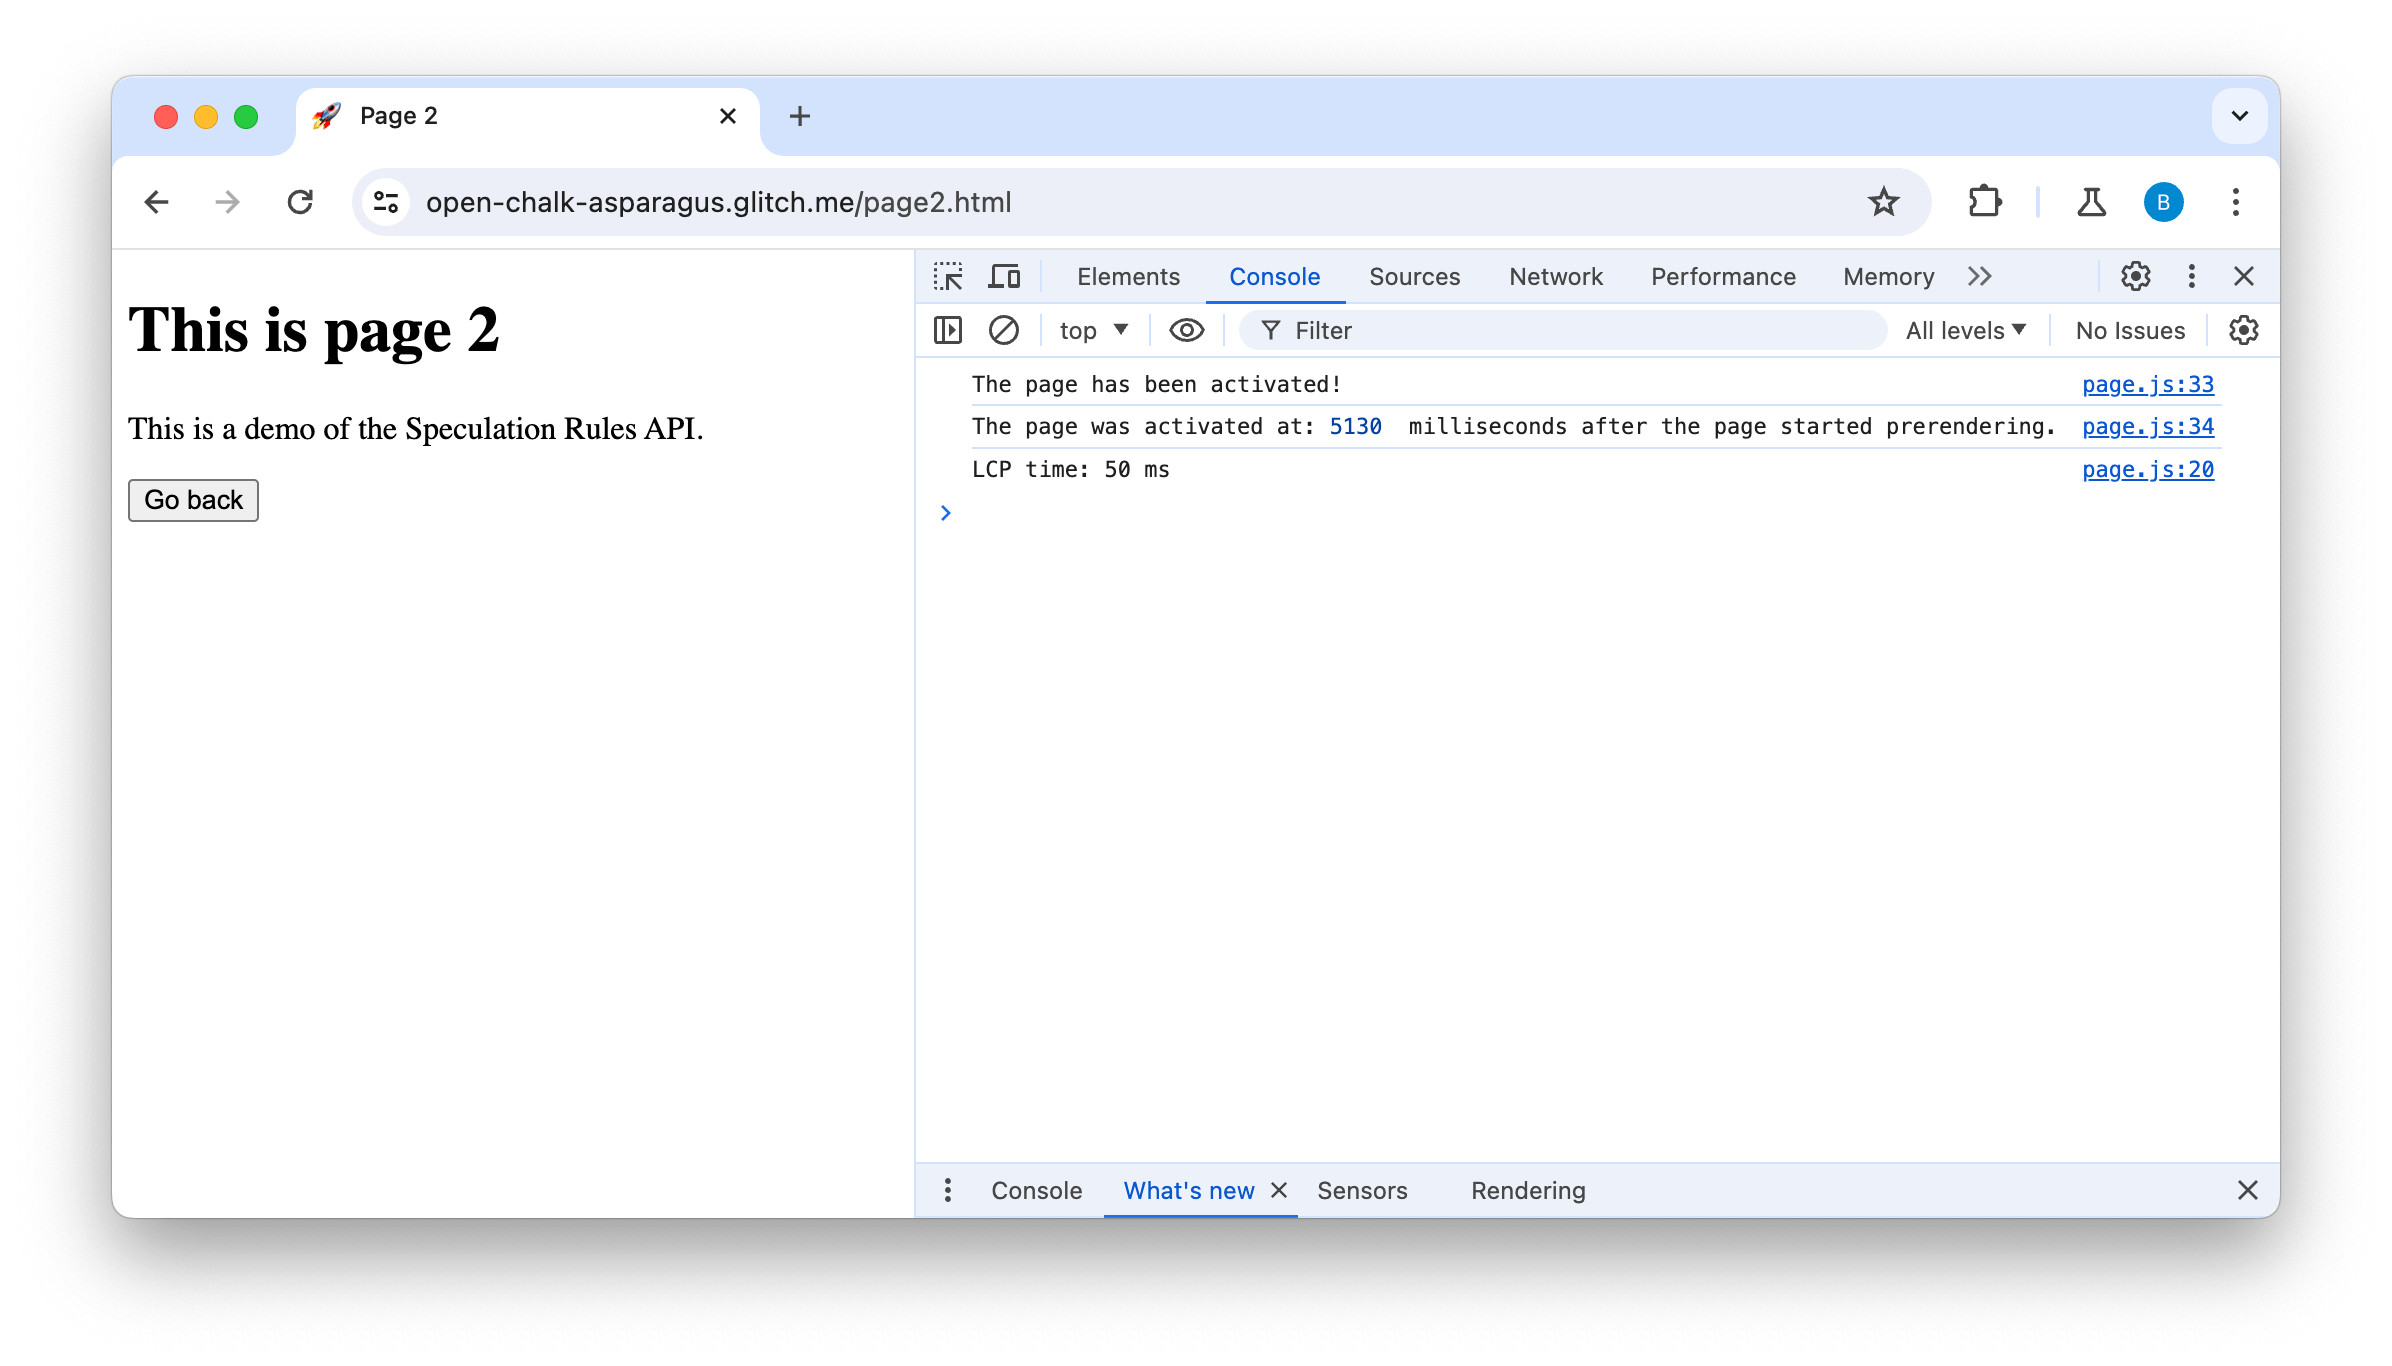
Task: Click the more DevTools panels chevron
Action: point(1980,276)
